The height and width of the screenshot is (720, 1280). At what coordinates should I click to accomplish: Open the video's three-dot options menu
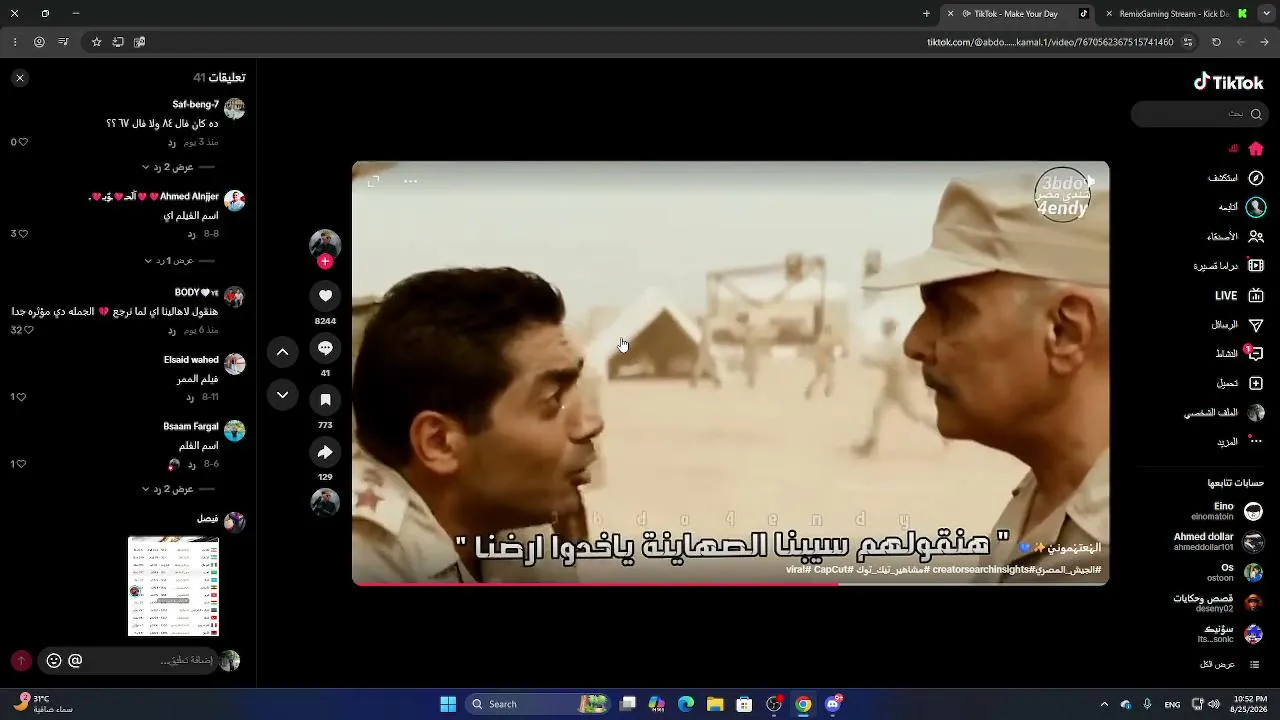click(x=411, y=181)
